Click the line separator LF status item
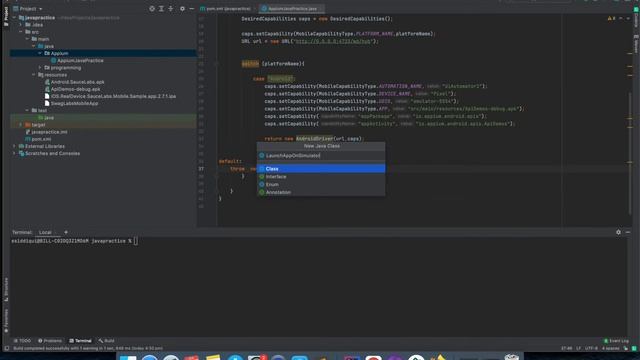This screenshot has width=640, height=360. 578,348
